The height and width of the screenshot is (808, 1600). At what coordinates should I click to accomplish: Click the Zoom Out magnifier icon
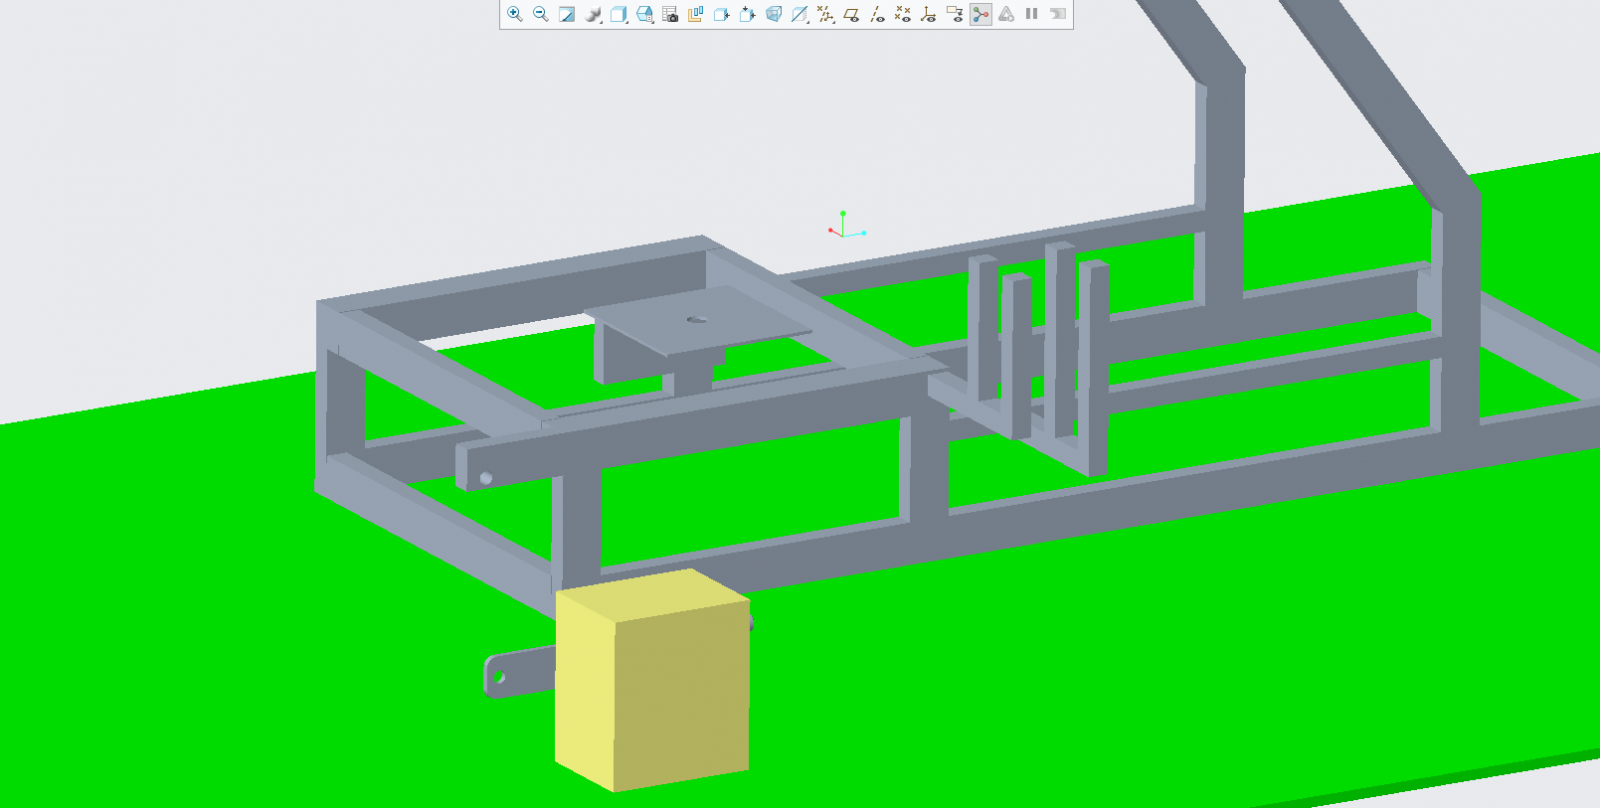pos(540,14)
